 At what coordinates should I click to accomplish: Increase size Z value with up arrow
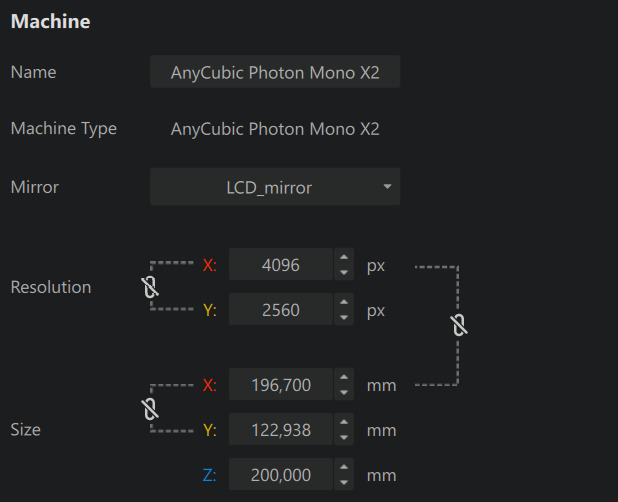(344, 468)
